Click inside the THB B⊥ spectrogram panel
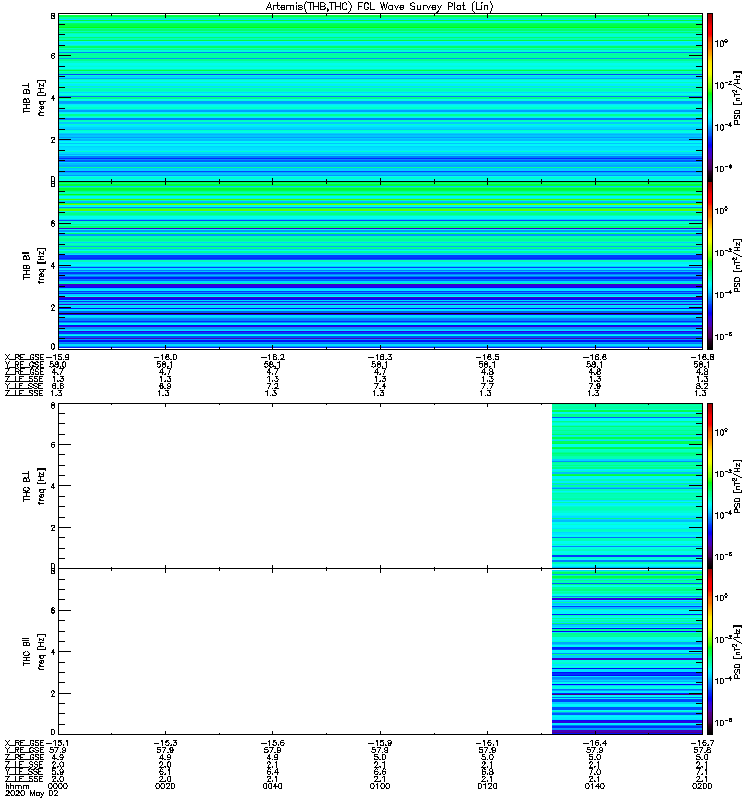 pos(380,97)
